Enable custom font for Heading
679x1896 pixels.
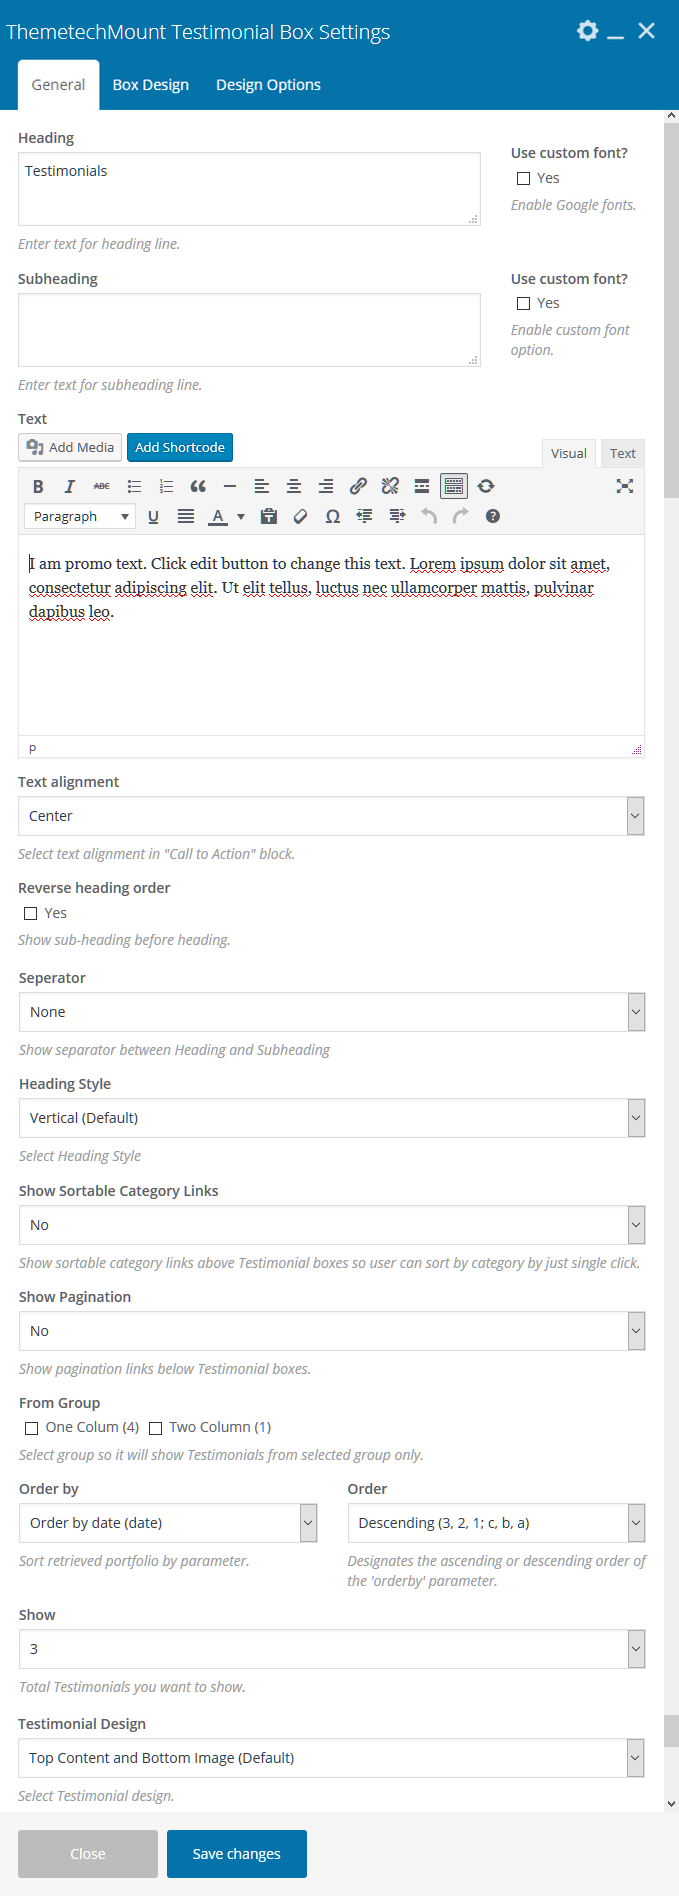pos(523,178)
